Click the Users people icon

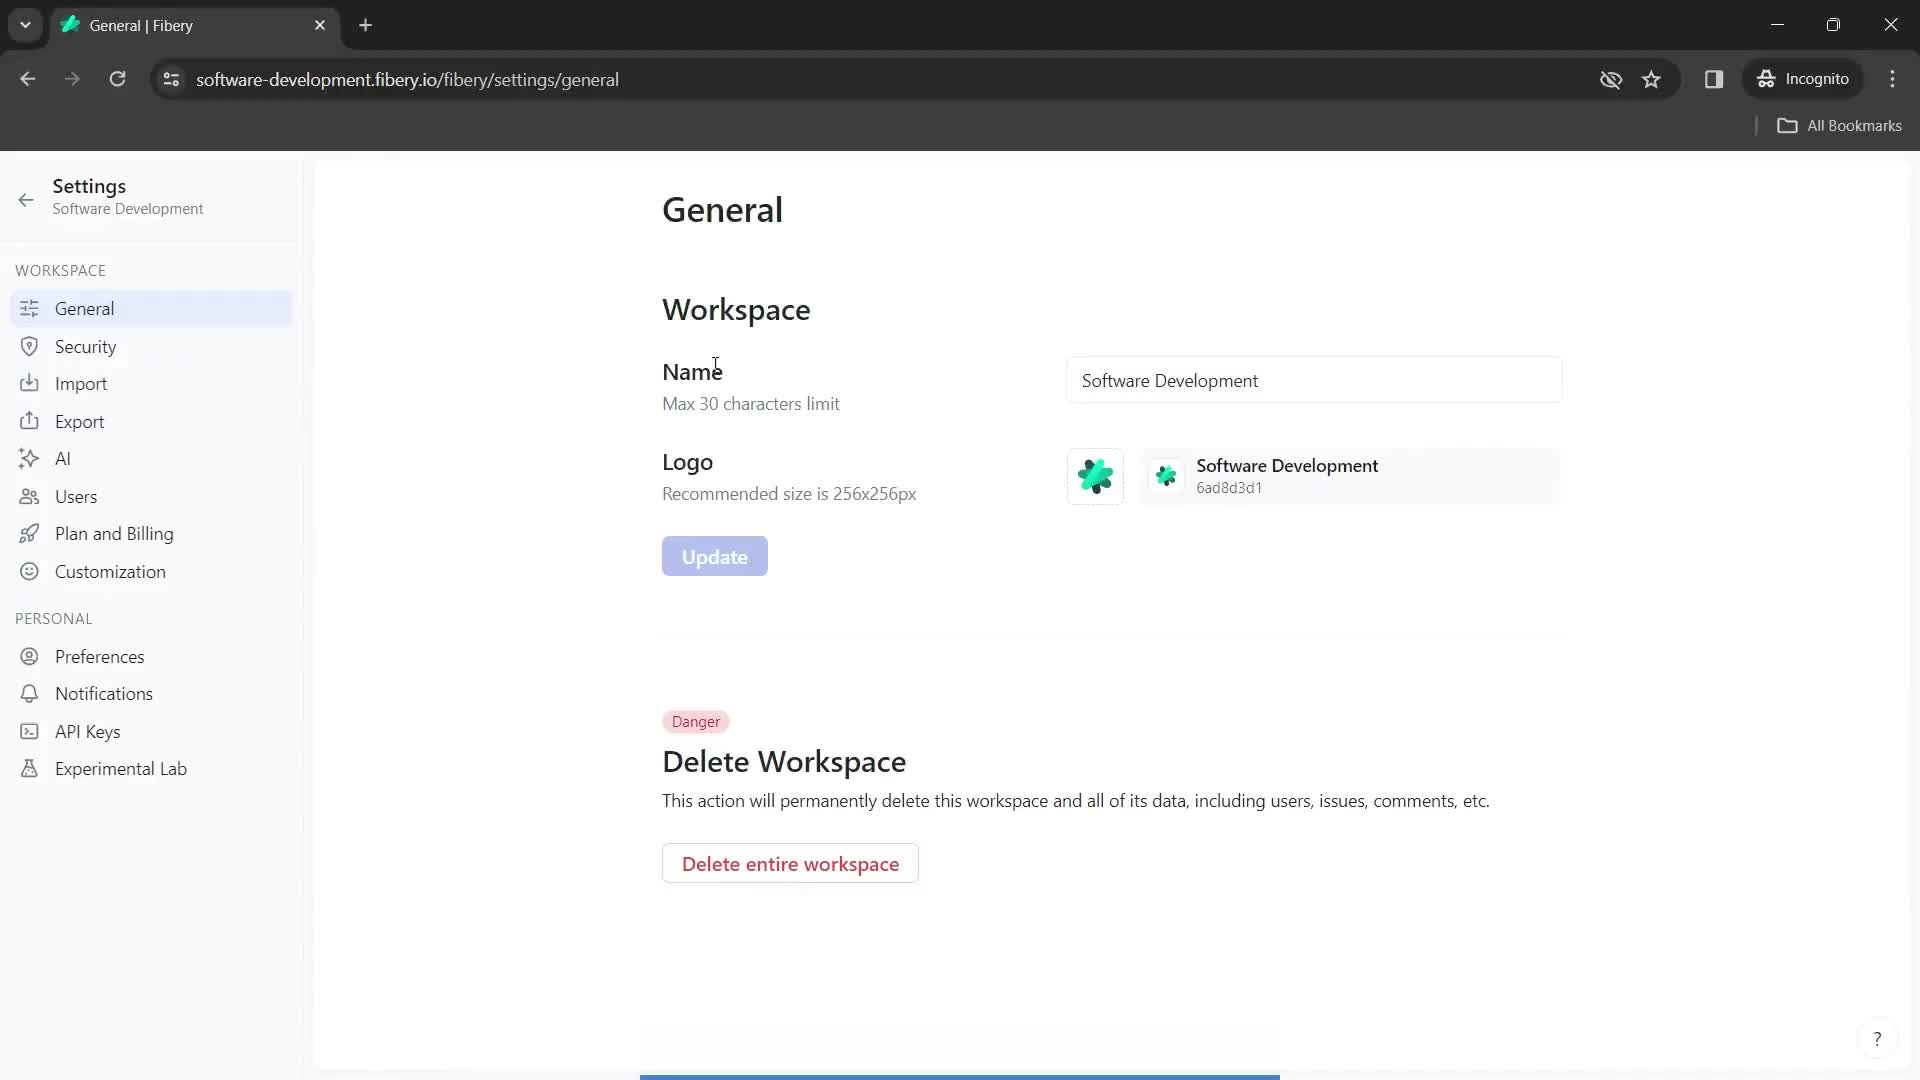click(x=29, y=496)
